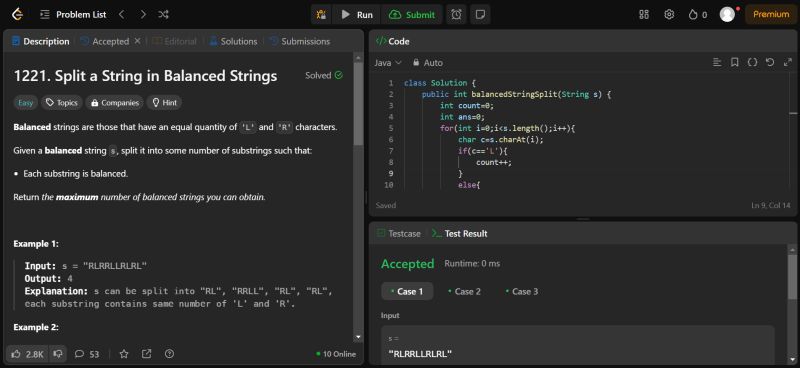Open the Editorial tab
The height and width of the screenshot is (368, 800).
pyautogui.click(x=174, y=41)
